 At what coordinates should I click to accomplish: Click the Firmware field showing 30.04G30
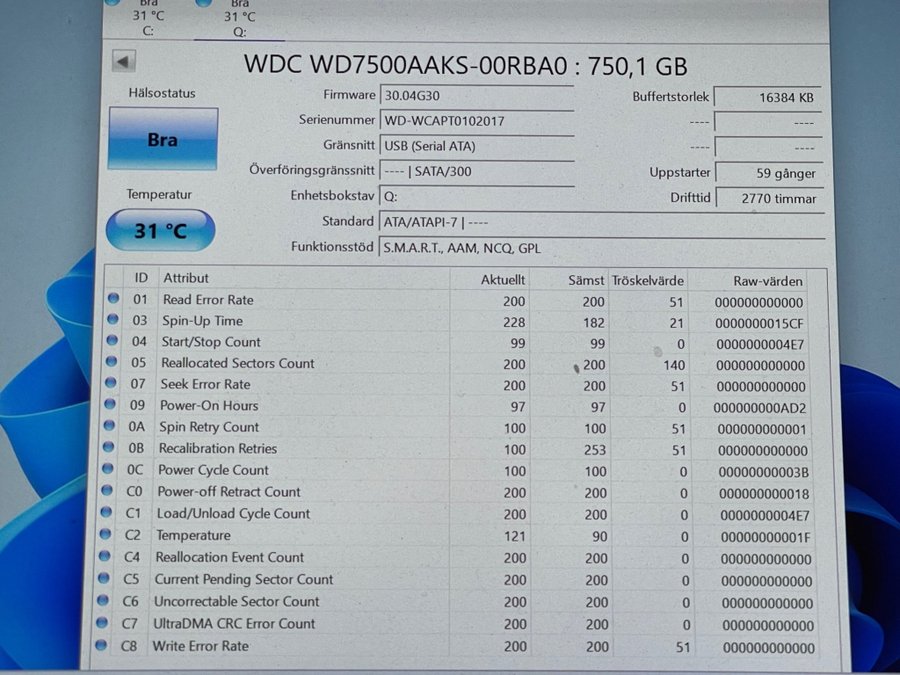tap(475, 96)
